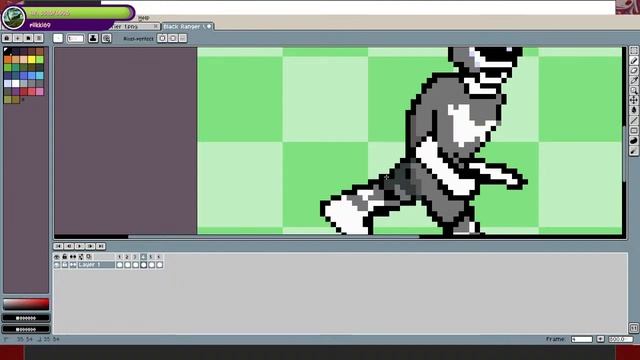Image resolution: width=640 pixels, height=360 pixels.
Task: Select the Line tool
Action: click(633, 120)
